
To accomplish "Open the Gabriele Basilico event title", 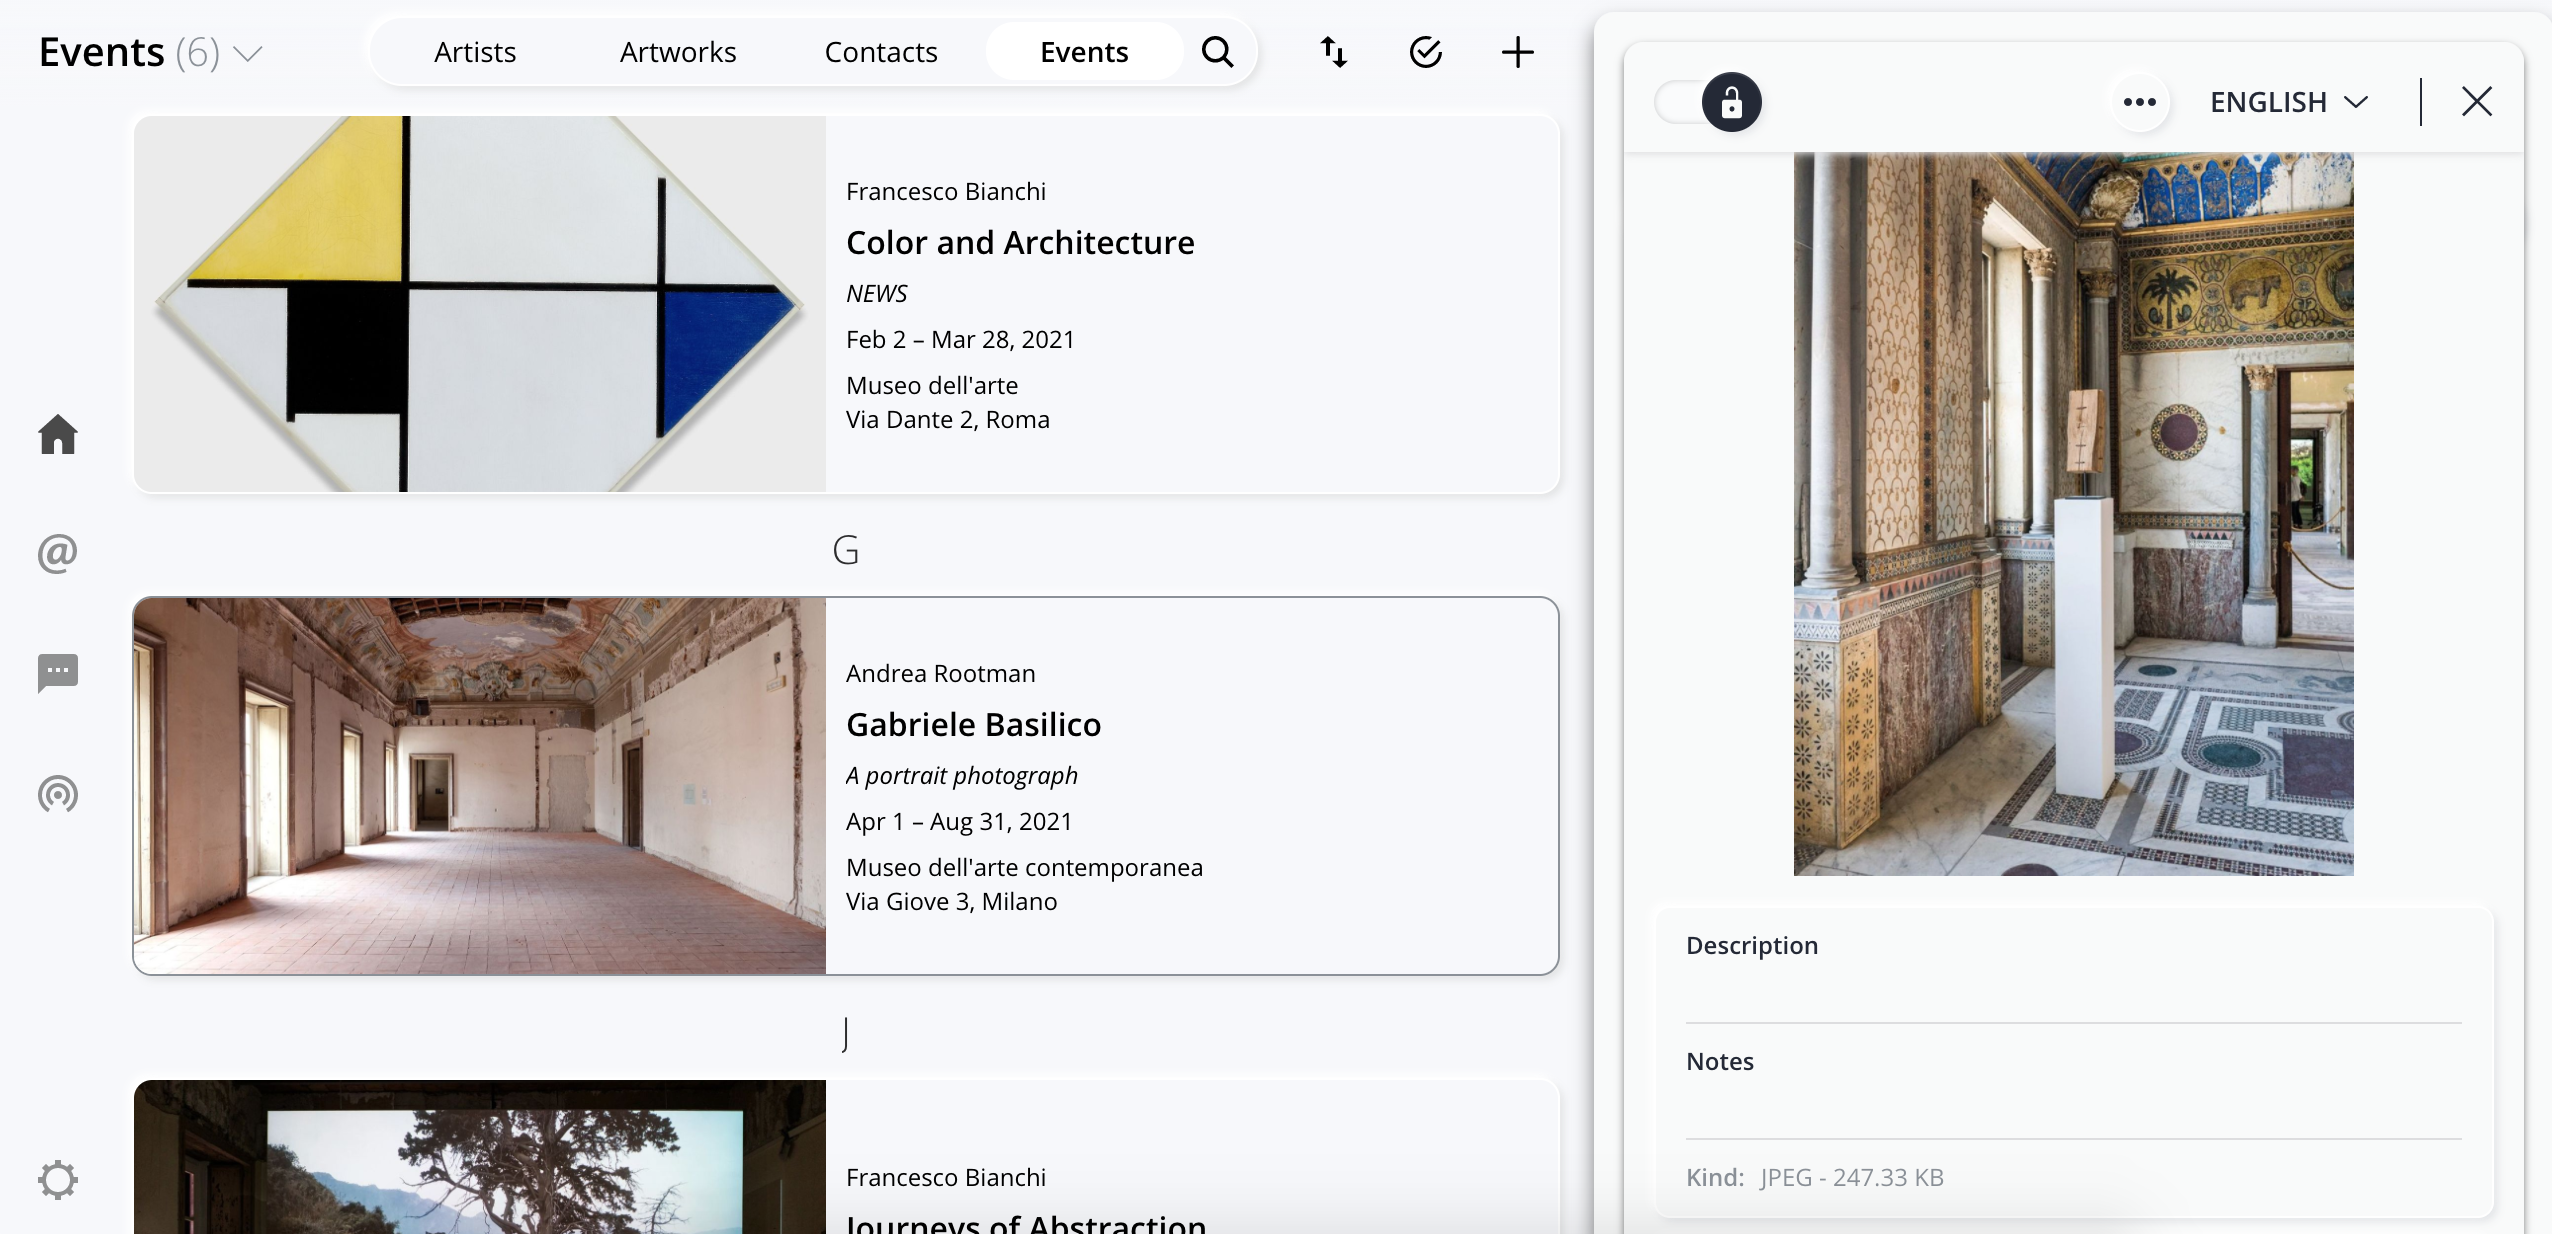I will click(973, 725).
